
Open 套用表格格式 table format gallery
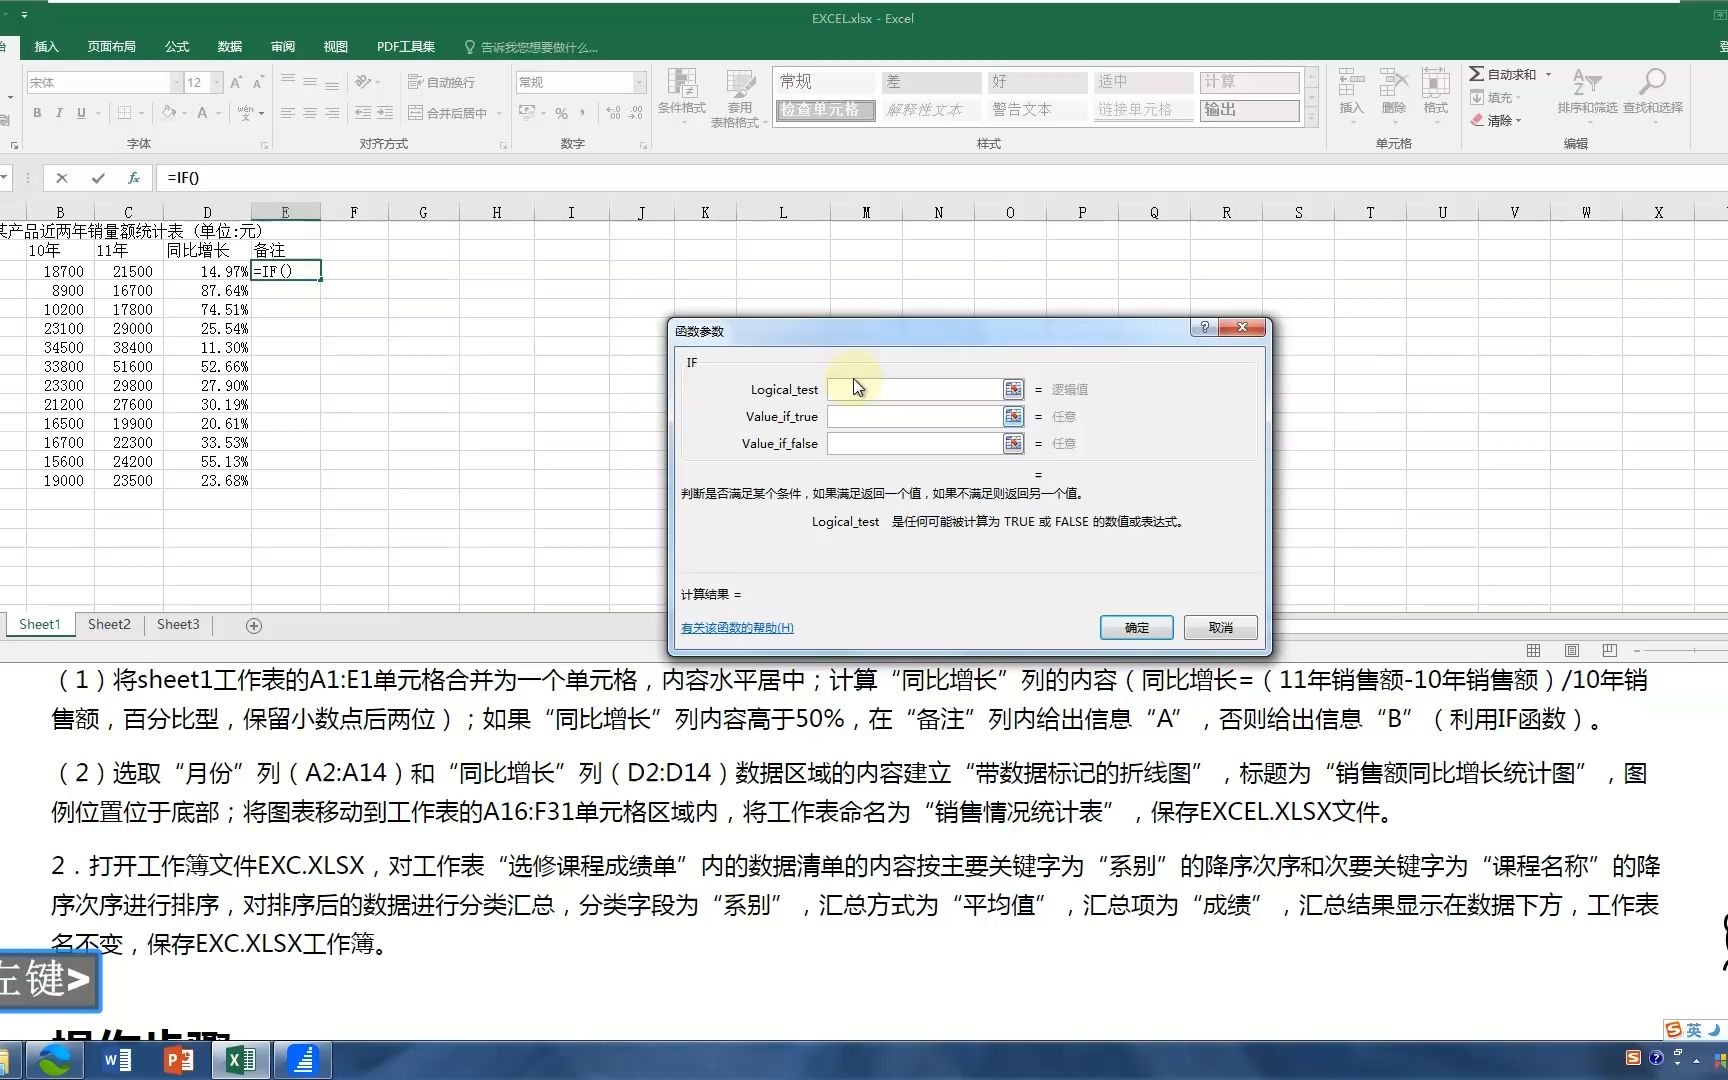(x=739, y=97)
